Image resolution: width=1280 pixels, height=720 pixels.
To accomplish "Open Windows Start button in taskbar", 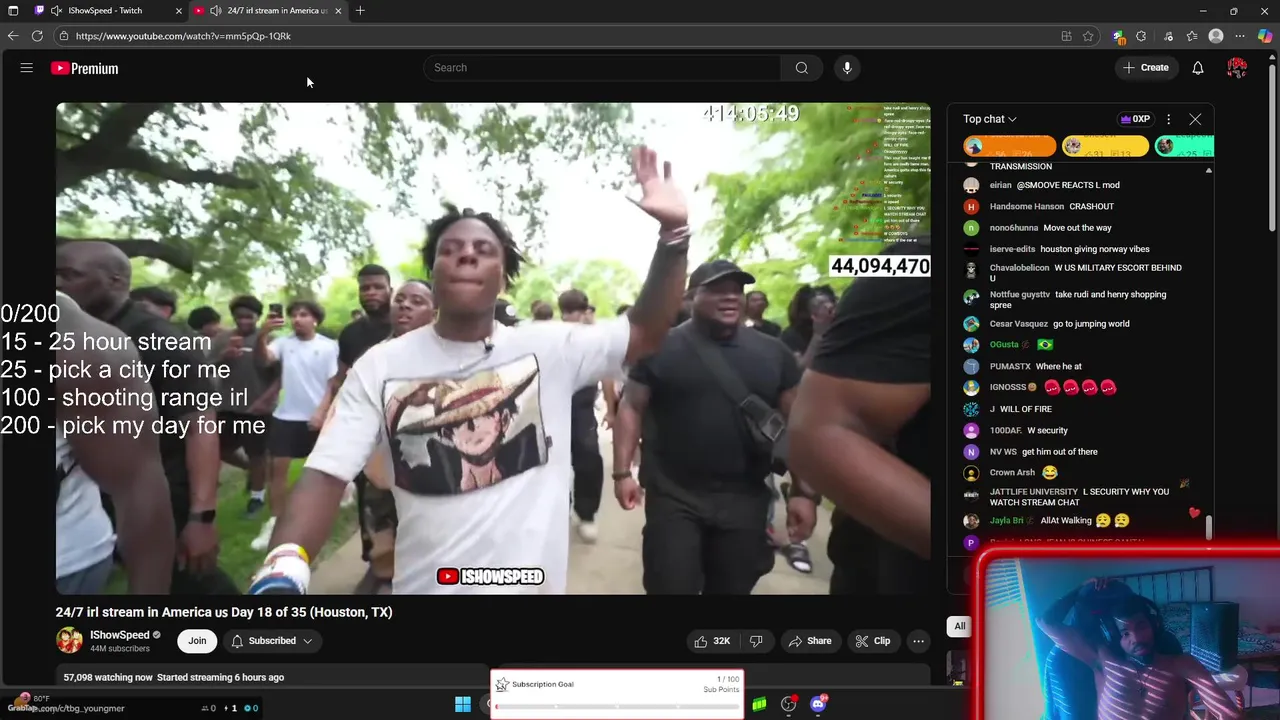I will coord(463,704).
